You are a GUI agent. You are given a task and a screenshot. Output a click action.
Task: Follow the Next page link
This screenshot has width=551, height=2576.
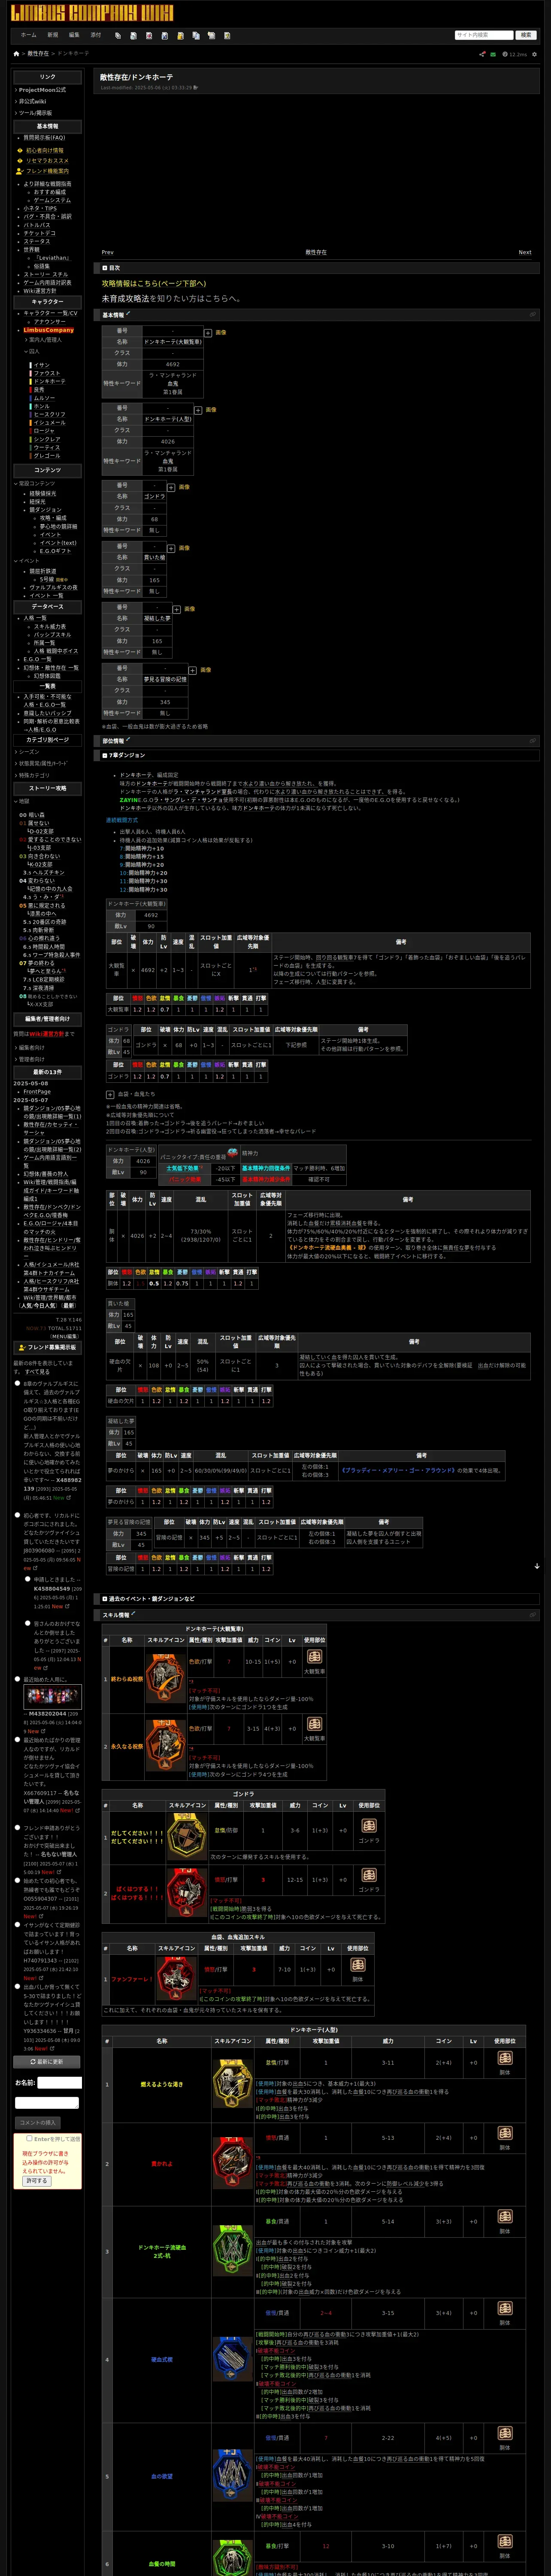[524, 252]
